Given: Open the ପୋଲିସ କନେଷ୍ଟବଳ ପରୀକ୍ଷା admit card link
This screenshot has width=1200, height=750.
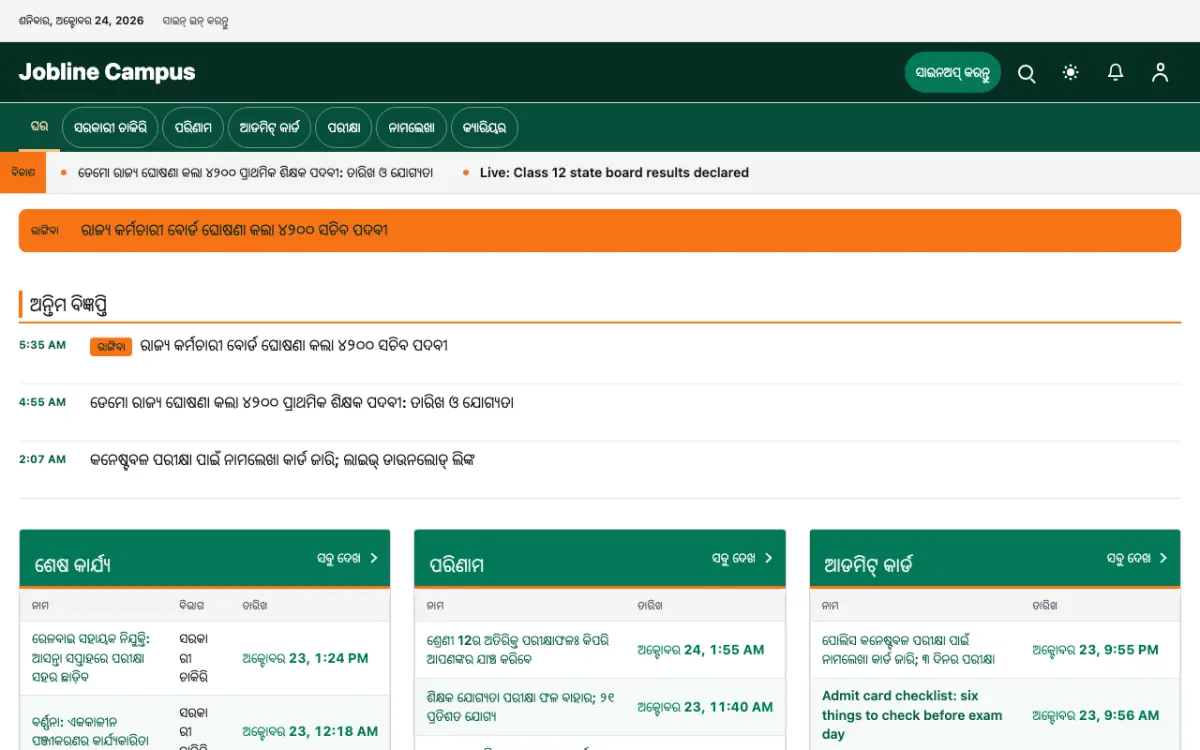Looking at the screenshot, I should tap(908, 650).
